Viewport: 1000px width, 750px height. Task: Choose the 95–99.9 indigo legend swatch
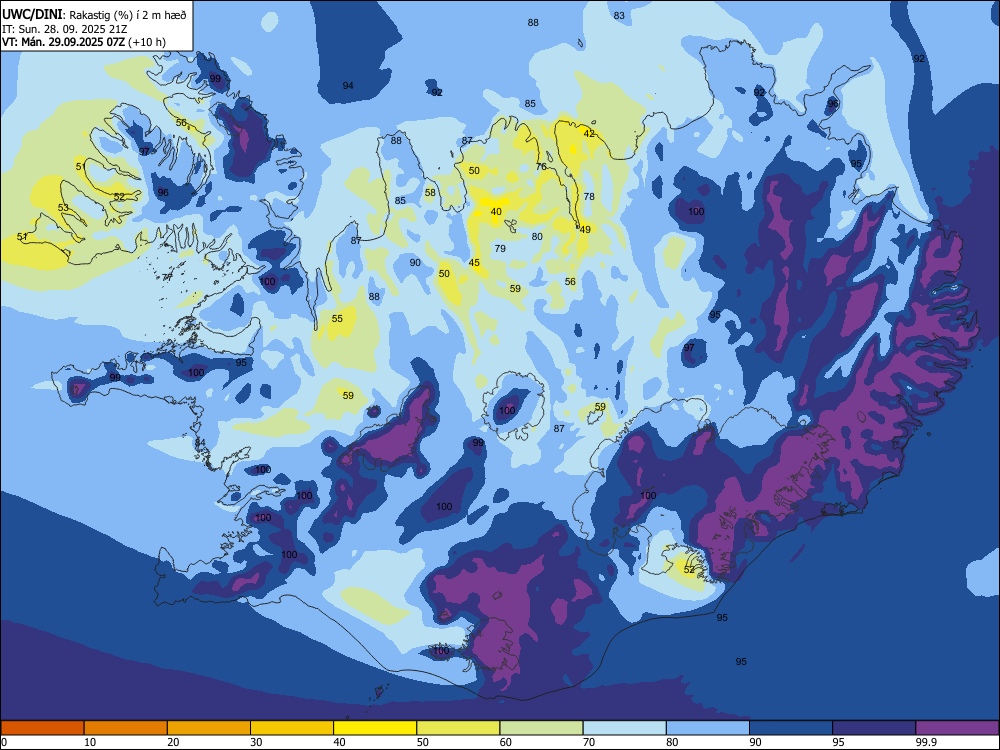coord(874,728)
